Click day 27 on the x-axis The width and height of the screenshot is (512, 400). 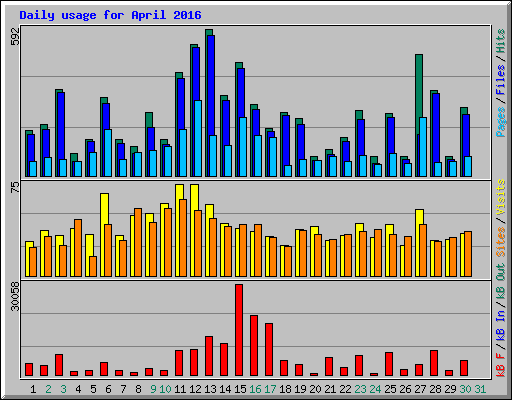(420, 389)
